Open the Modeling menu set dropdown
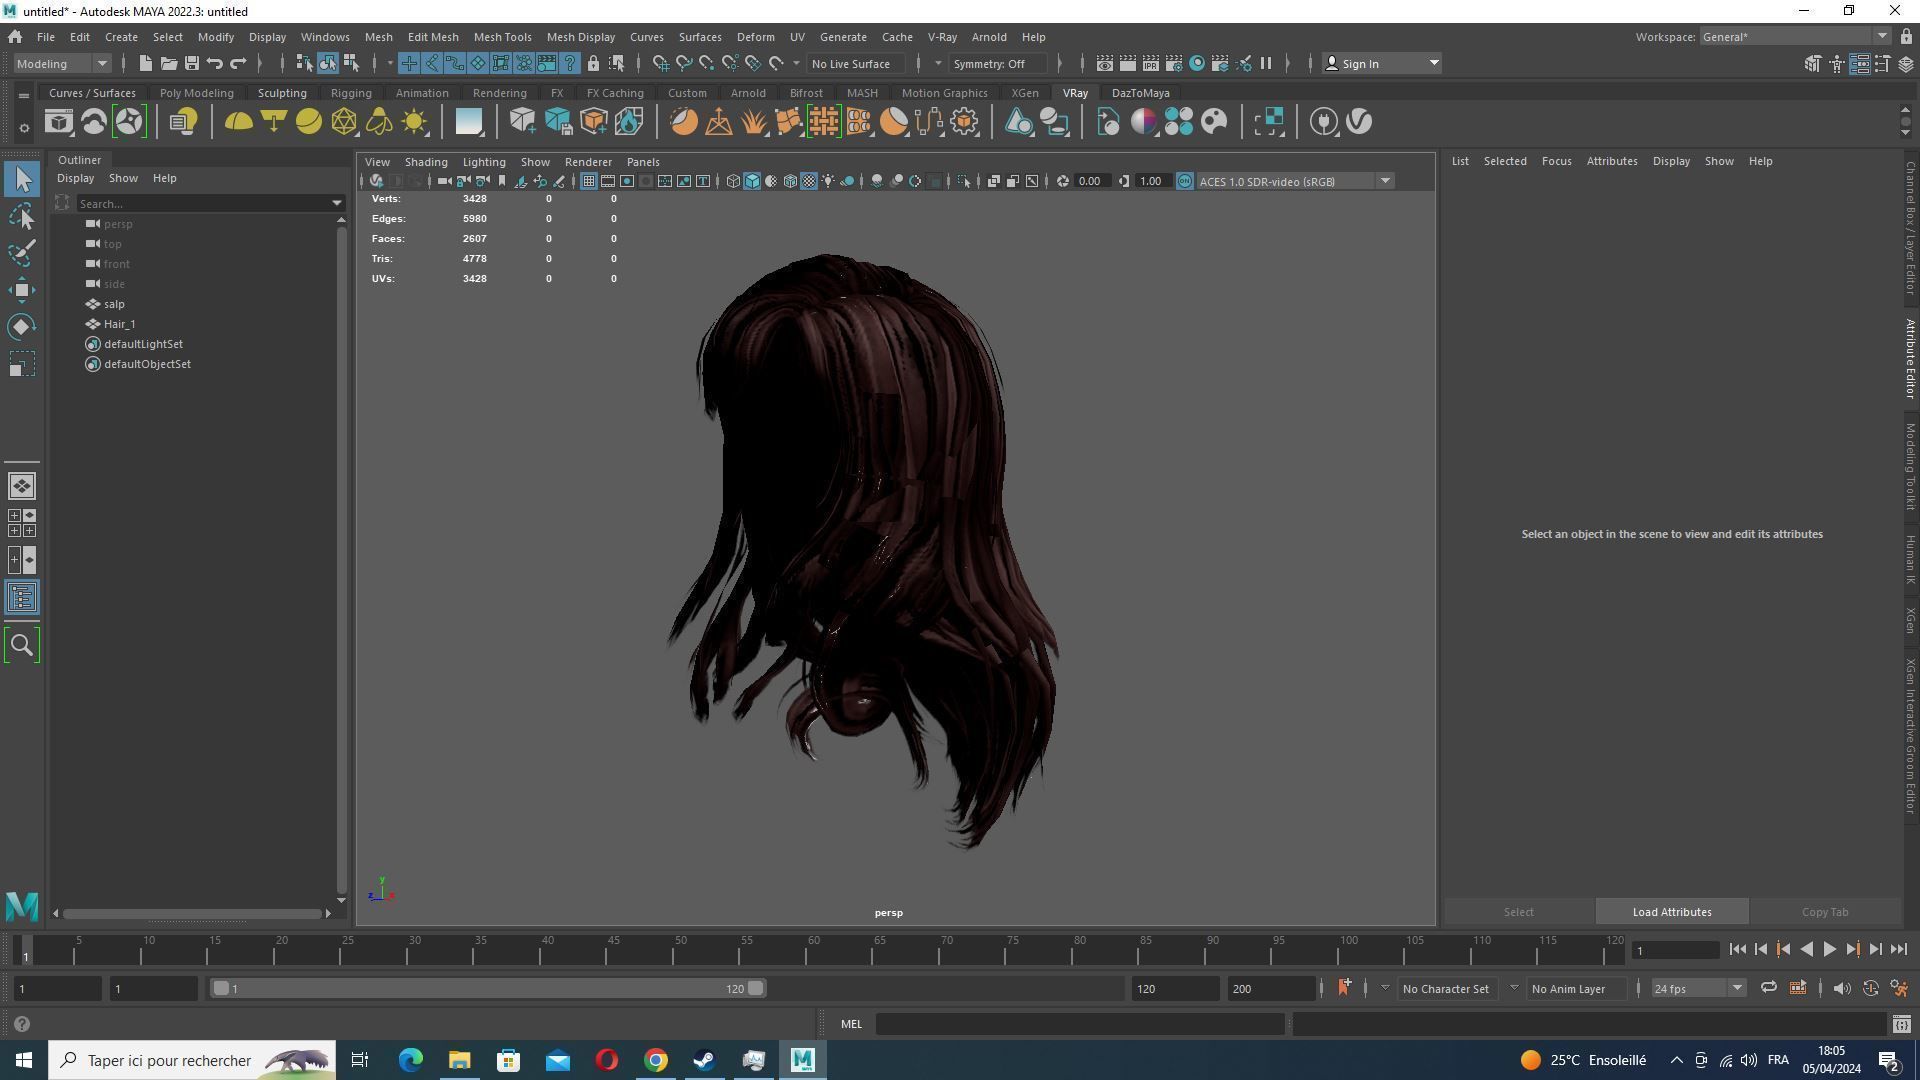1920x1080 pixels. [62, 63]
